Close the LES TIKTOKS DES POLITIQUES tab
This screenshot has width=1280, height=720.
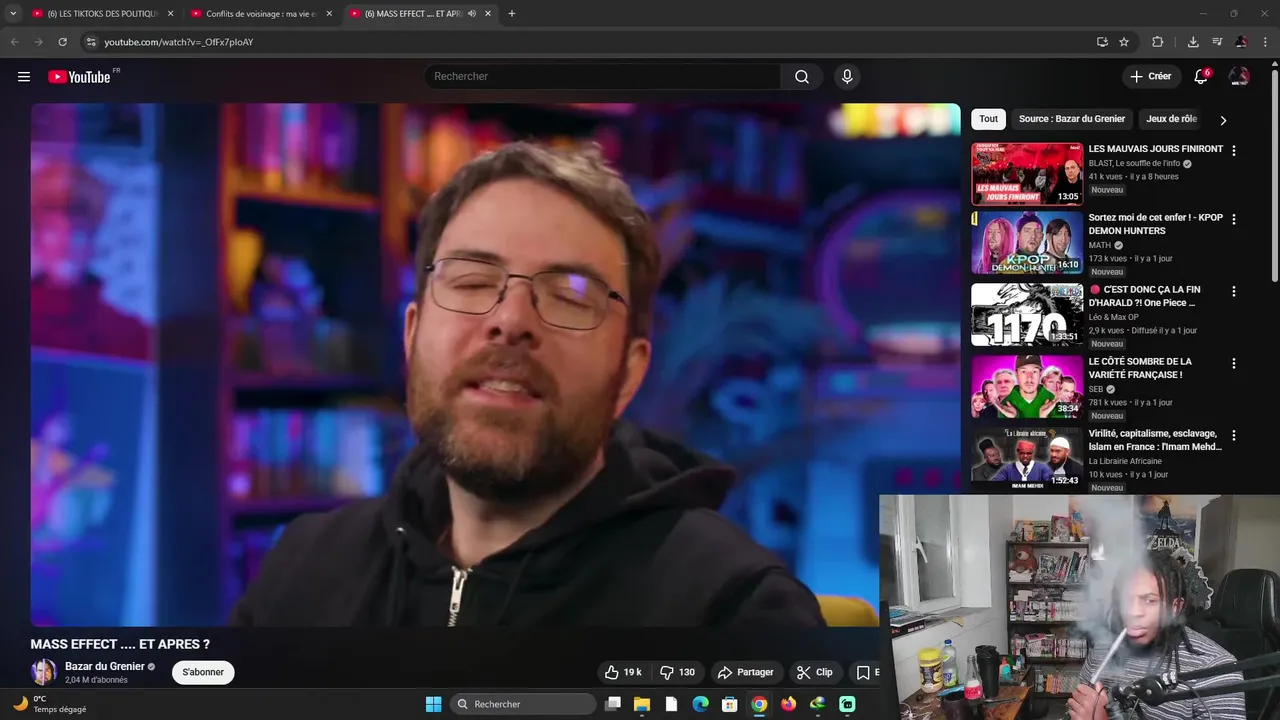(170, 14)
